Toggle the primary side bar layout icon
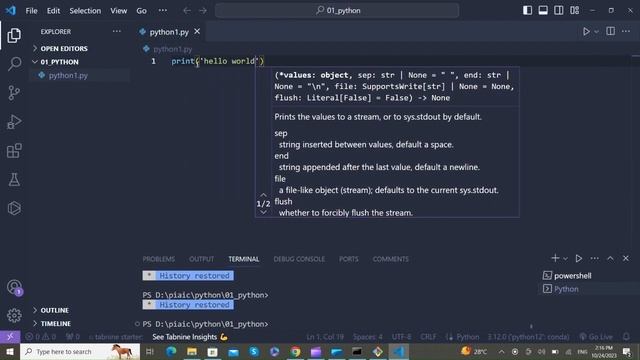This screenshot has height=360, width=640. click(x=527, y=10)
